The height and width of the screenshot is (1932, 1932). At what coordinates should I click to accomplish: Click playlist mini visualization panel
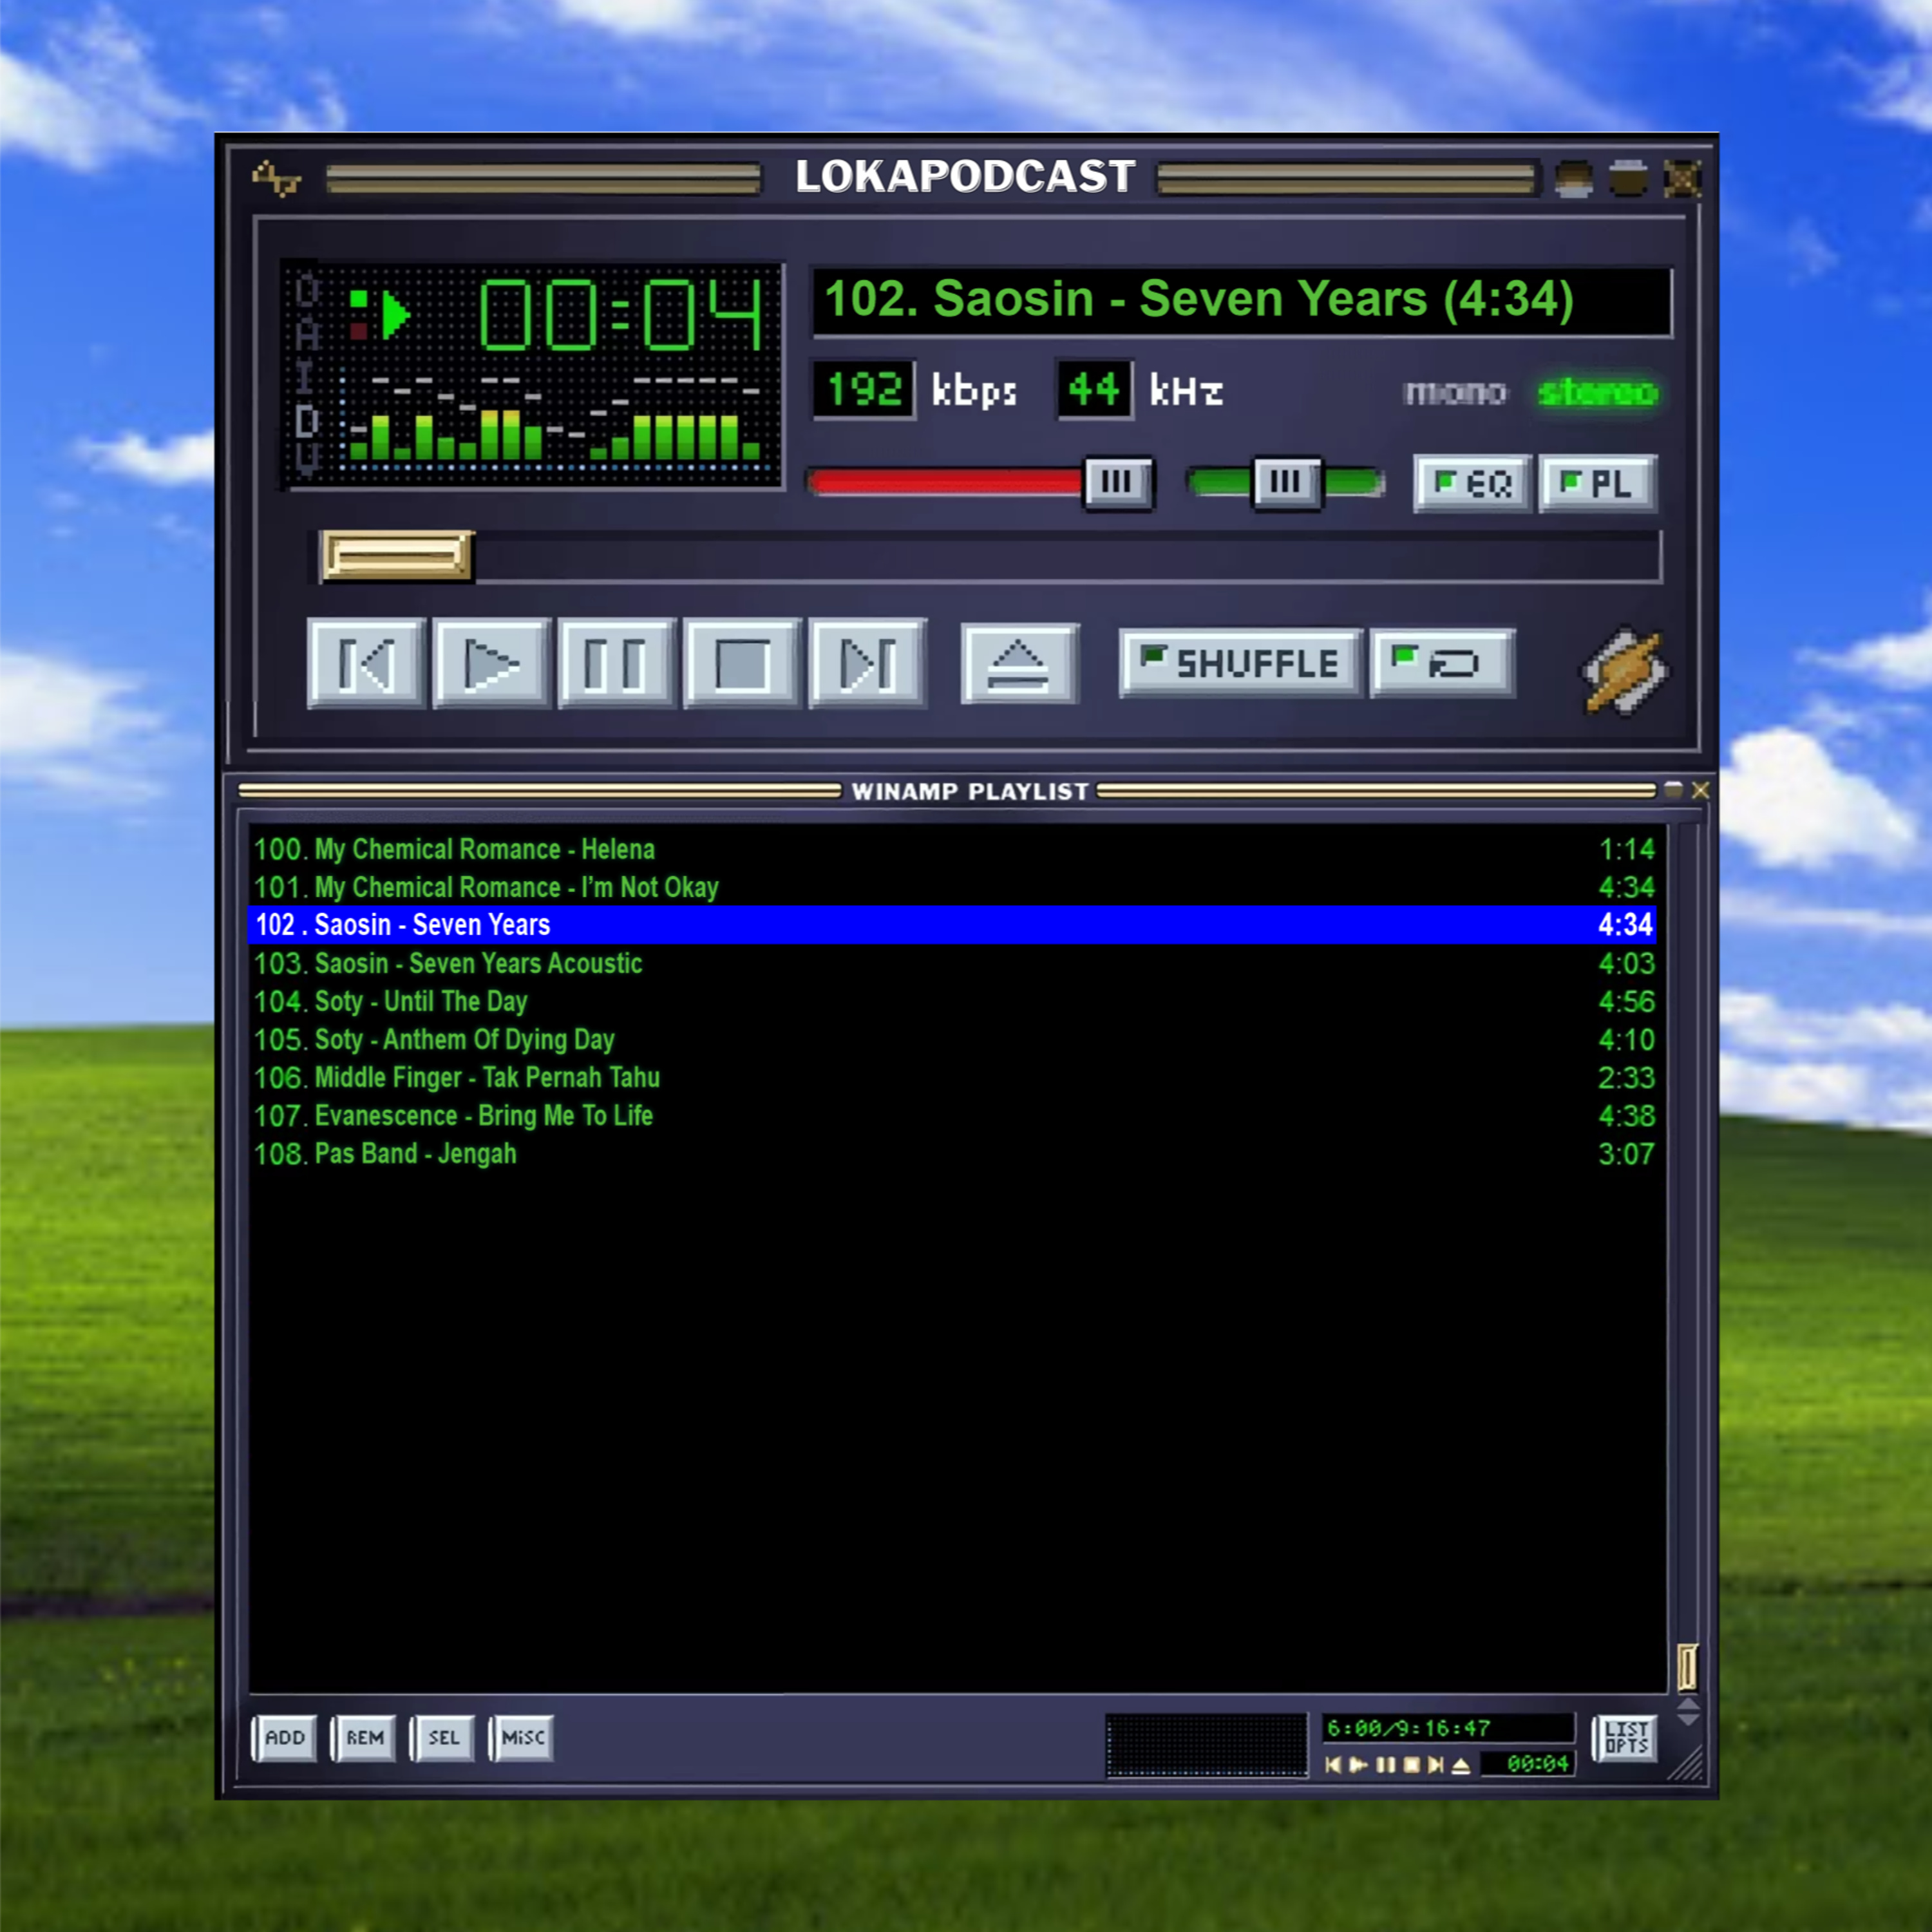pos(1206,1745)
